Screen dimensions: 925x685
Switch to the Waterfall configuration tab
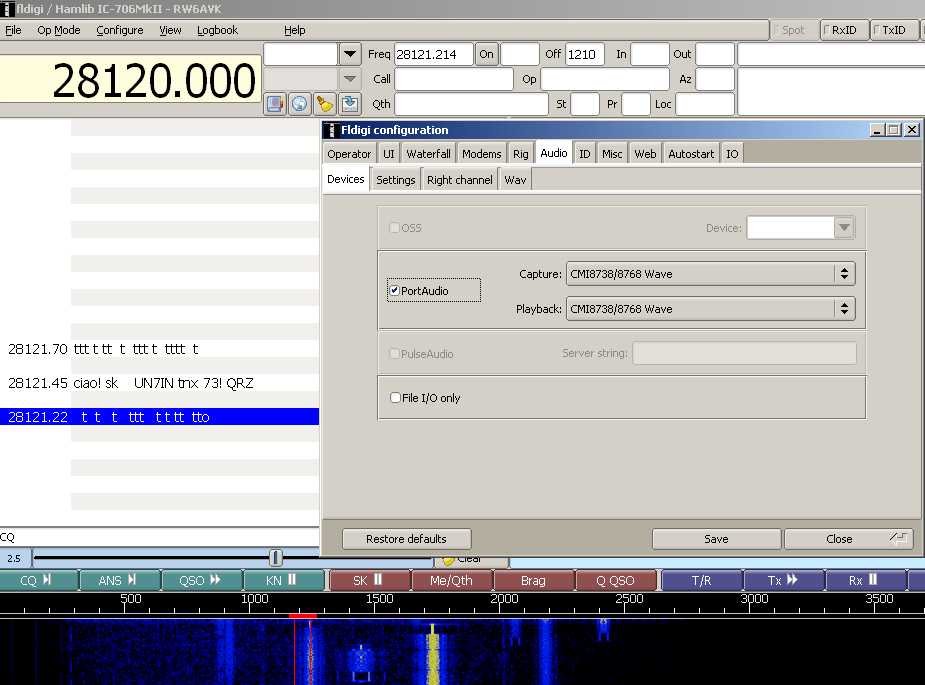click(x=428, y=154)
